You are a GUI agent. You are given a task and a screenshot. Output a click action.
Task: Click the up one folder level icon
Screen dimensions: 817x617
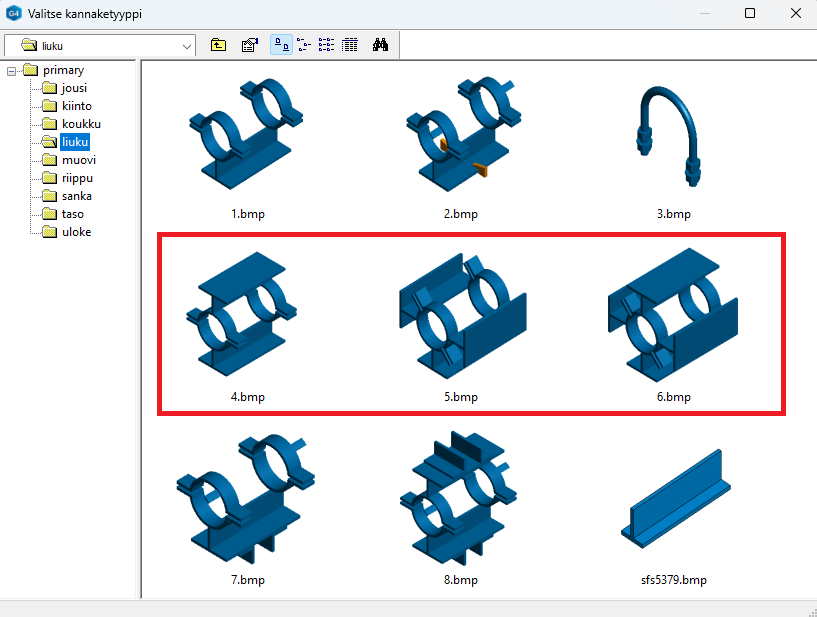219,45
